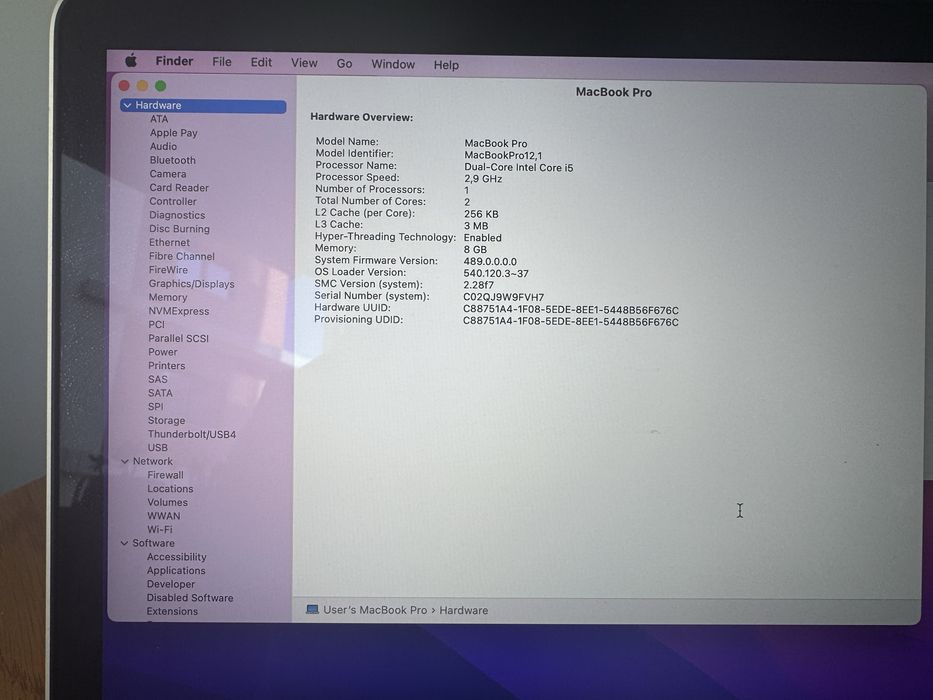Viewport: 933px width, 700px height.
Task: Collapse the Network section chevron
Action: (x=125, y=461)
